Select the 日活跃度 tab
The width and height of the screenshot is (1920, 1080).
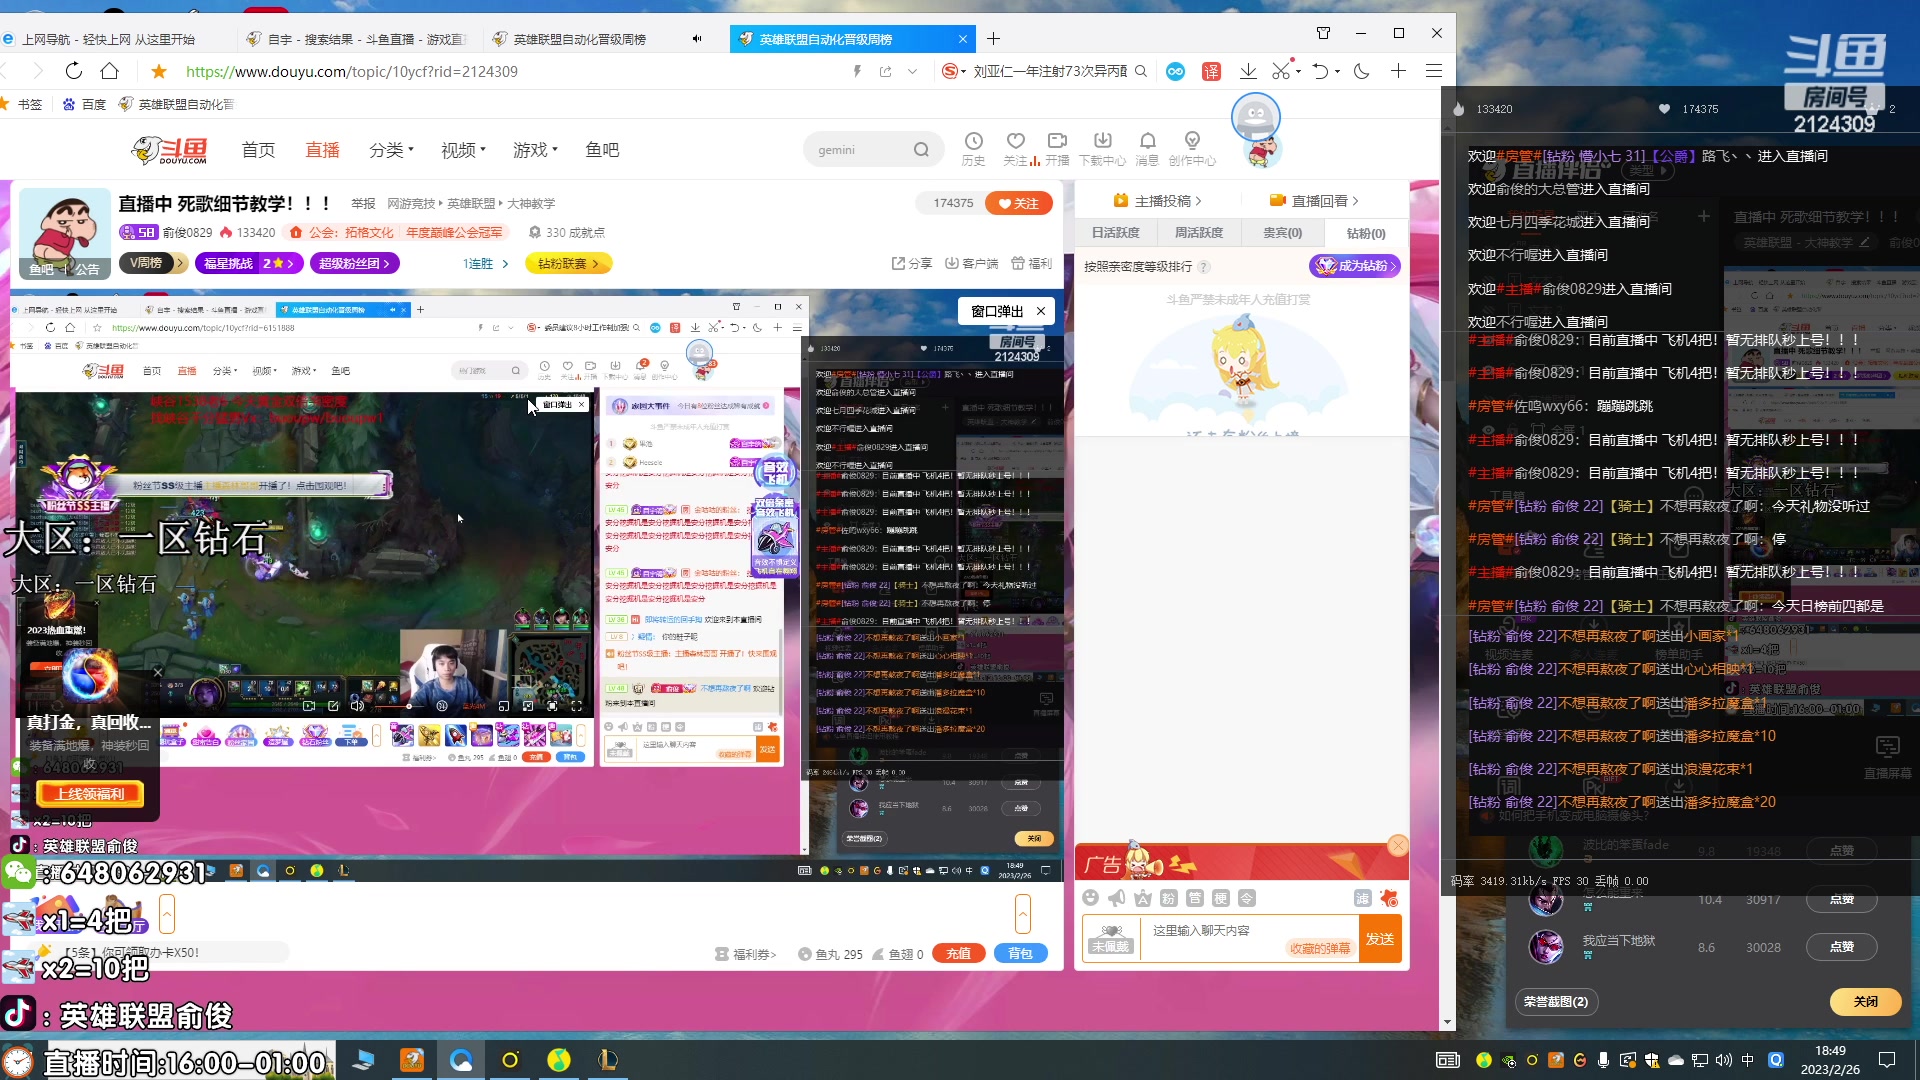(x=1115, y=233)
